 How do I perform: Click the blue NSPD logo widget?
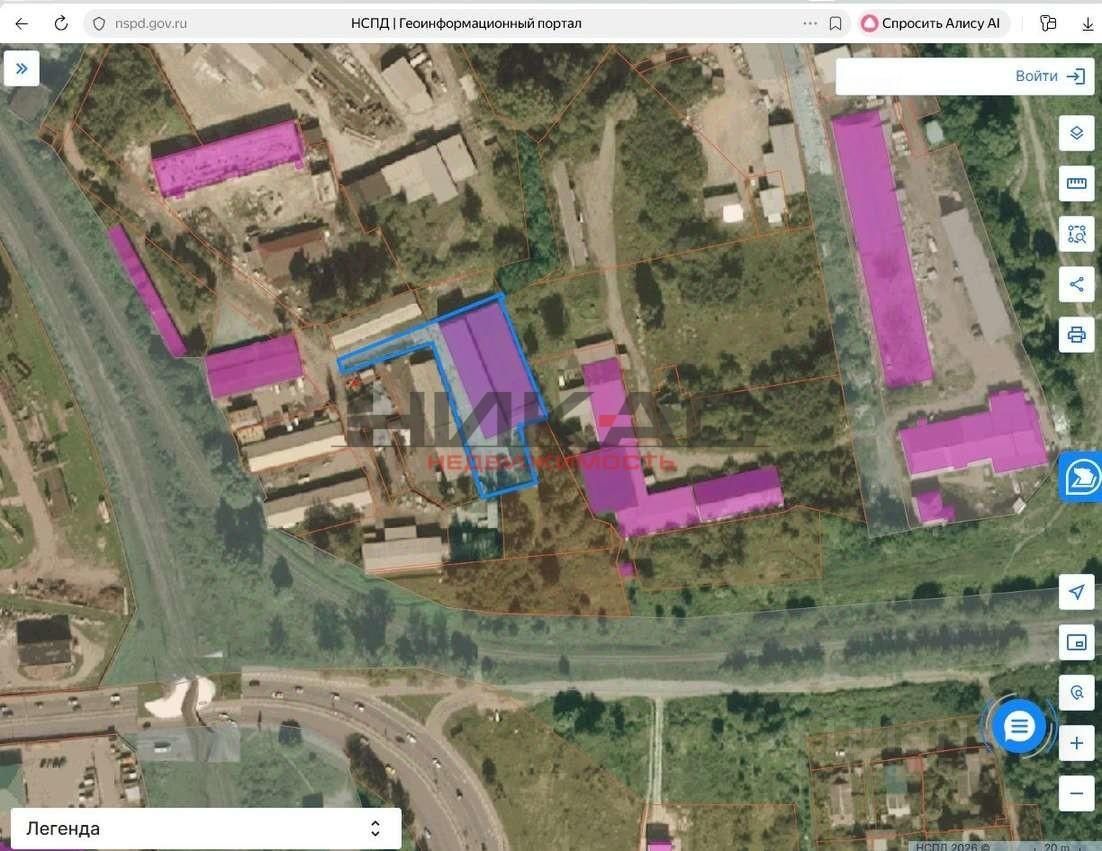click(x=1081, y=477)
